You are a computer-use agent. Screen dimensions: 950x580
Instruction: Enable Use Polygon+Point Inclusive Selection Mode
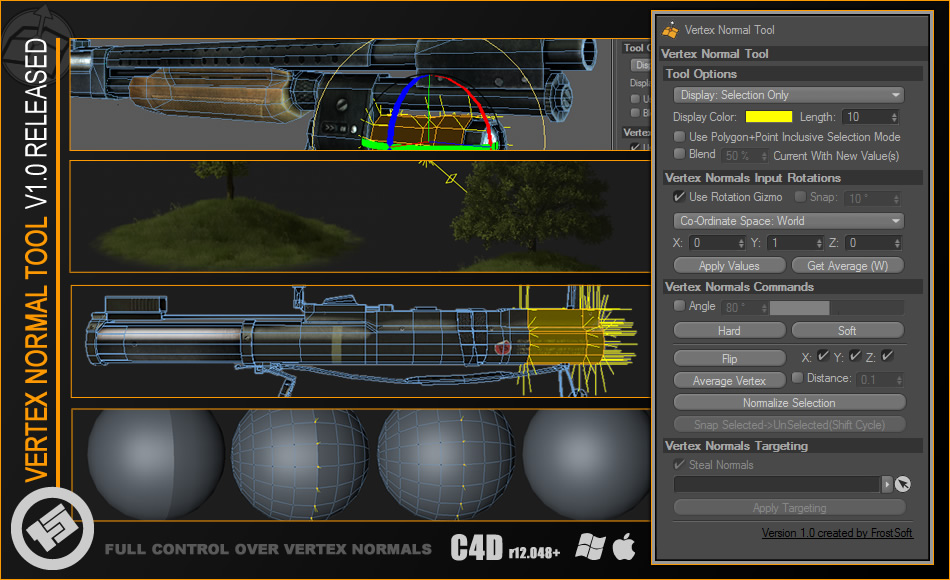point(679,137)
